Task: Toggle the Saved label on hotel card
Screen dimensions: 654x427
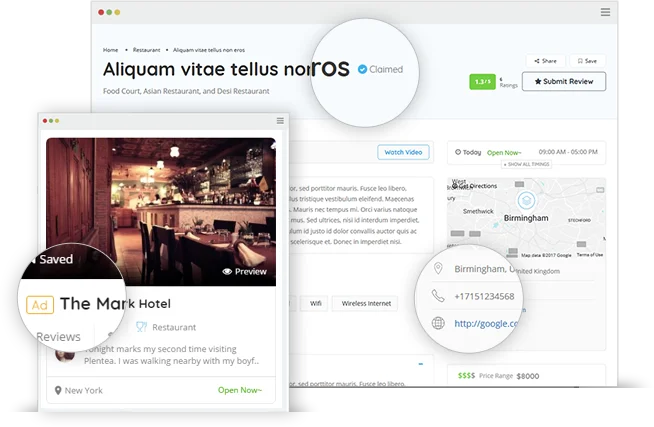Action: click(x=52, y=259)
